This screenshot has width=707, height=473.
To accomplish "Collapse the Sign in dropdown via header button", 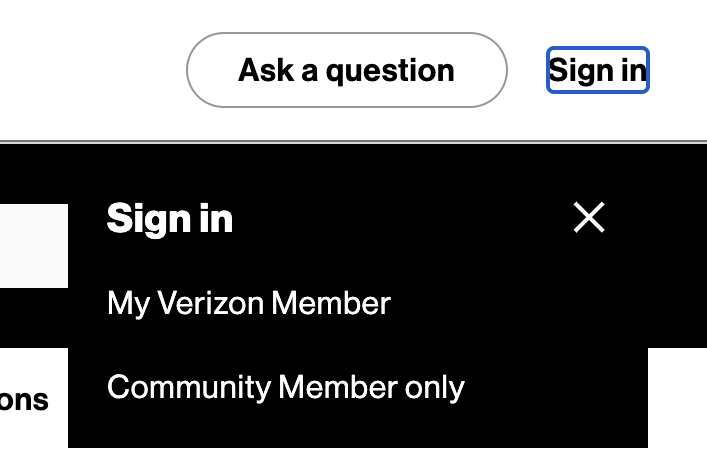I will pyautogui.click(x=598, y=70).
